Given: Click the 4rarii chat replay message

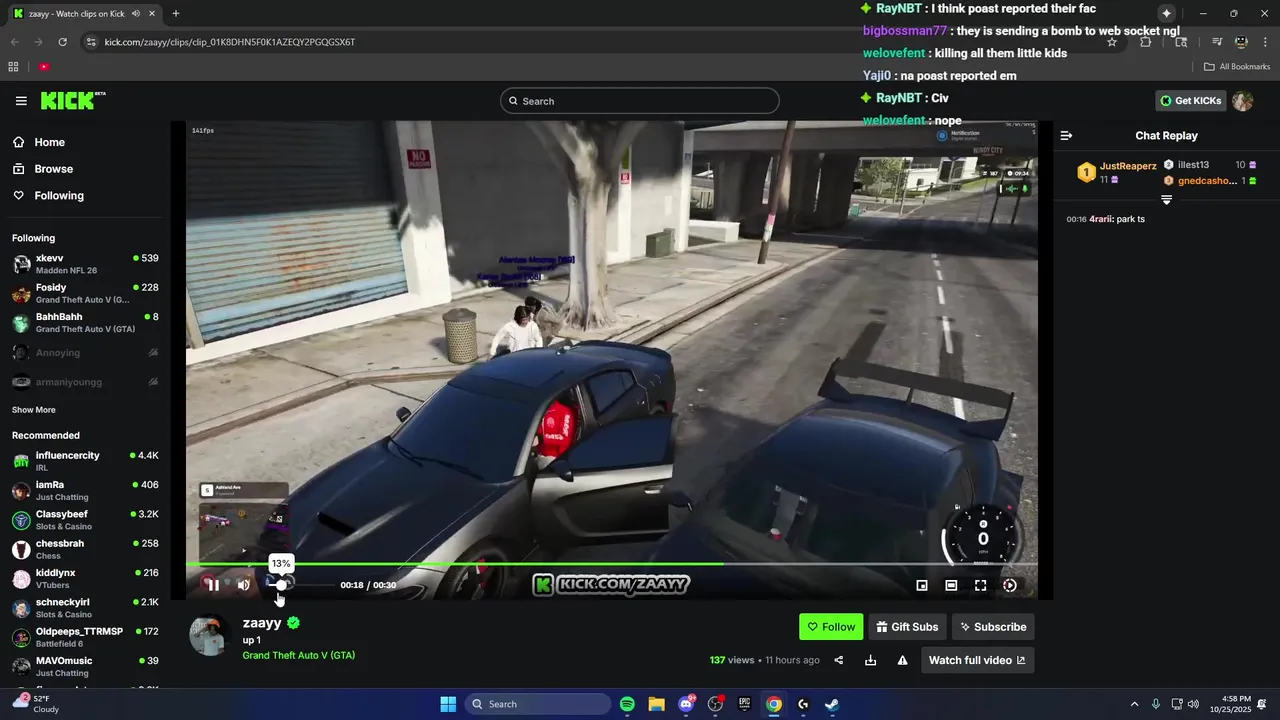Looking at the screenshot, I should (x=1105, y=219).
